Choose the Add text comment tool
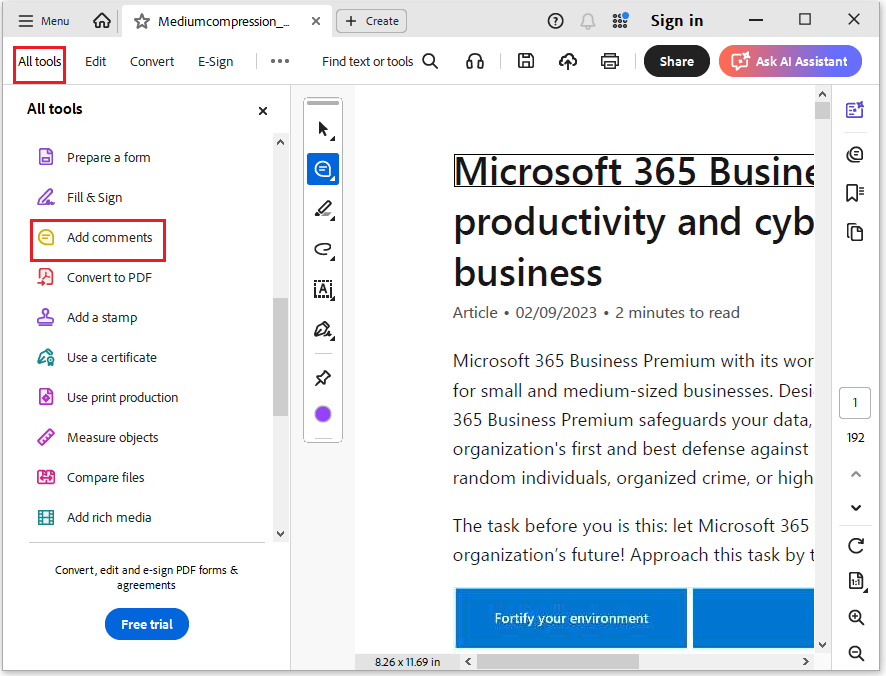This screenshot has height=676, width=886. click(x=323, y=290)
